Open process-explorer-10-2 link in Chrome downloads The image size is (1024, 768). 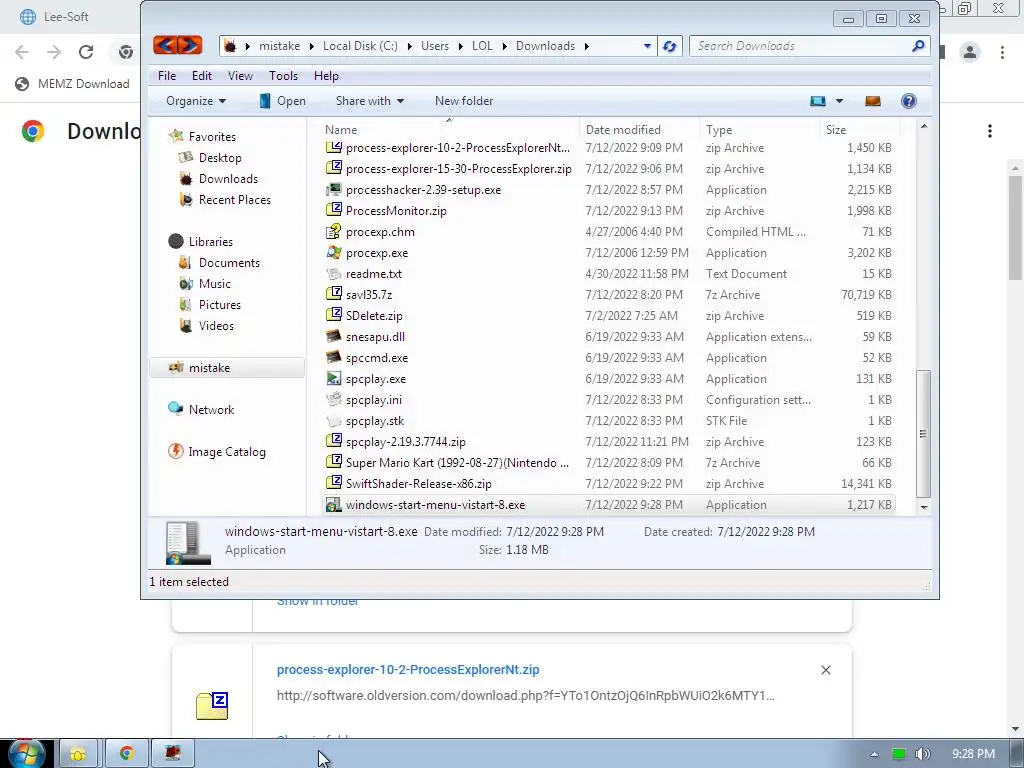408,669
